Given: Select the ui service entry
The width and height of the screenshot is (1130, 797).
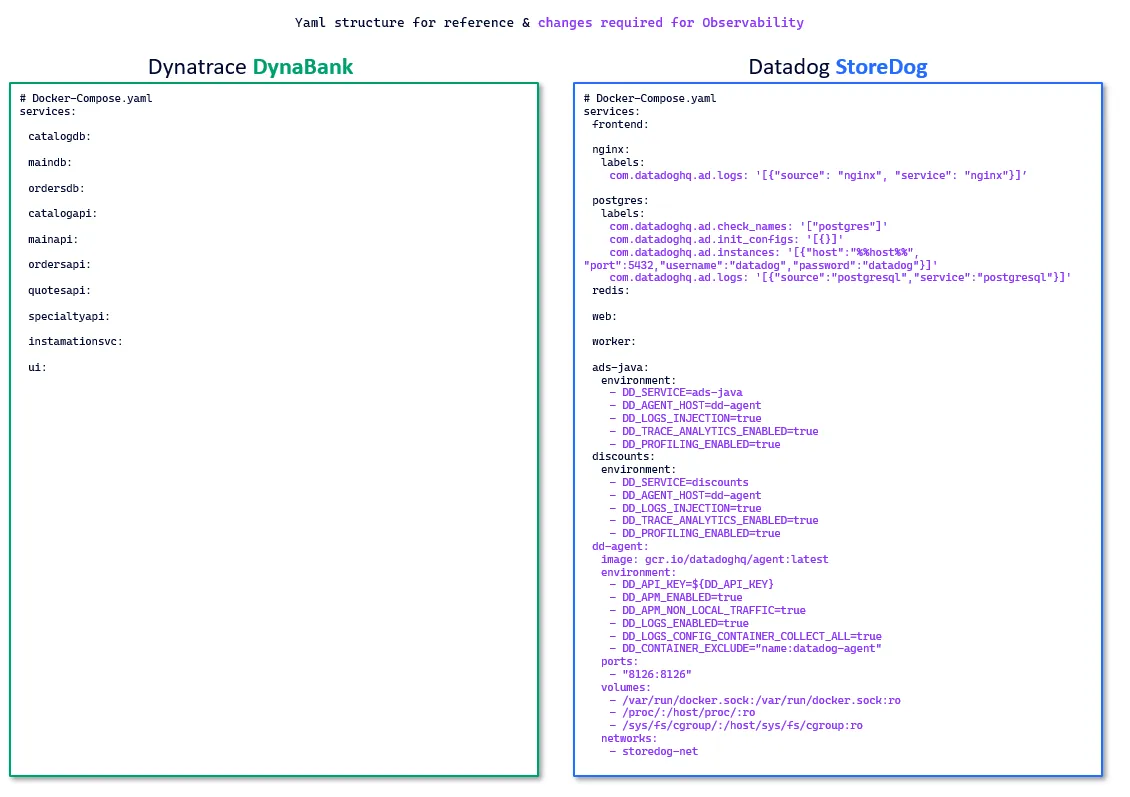Looking at the screenshot, I should (37, 367).
